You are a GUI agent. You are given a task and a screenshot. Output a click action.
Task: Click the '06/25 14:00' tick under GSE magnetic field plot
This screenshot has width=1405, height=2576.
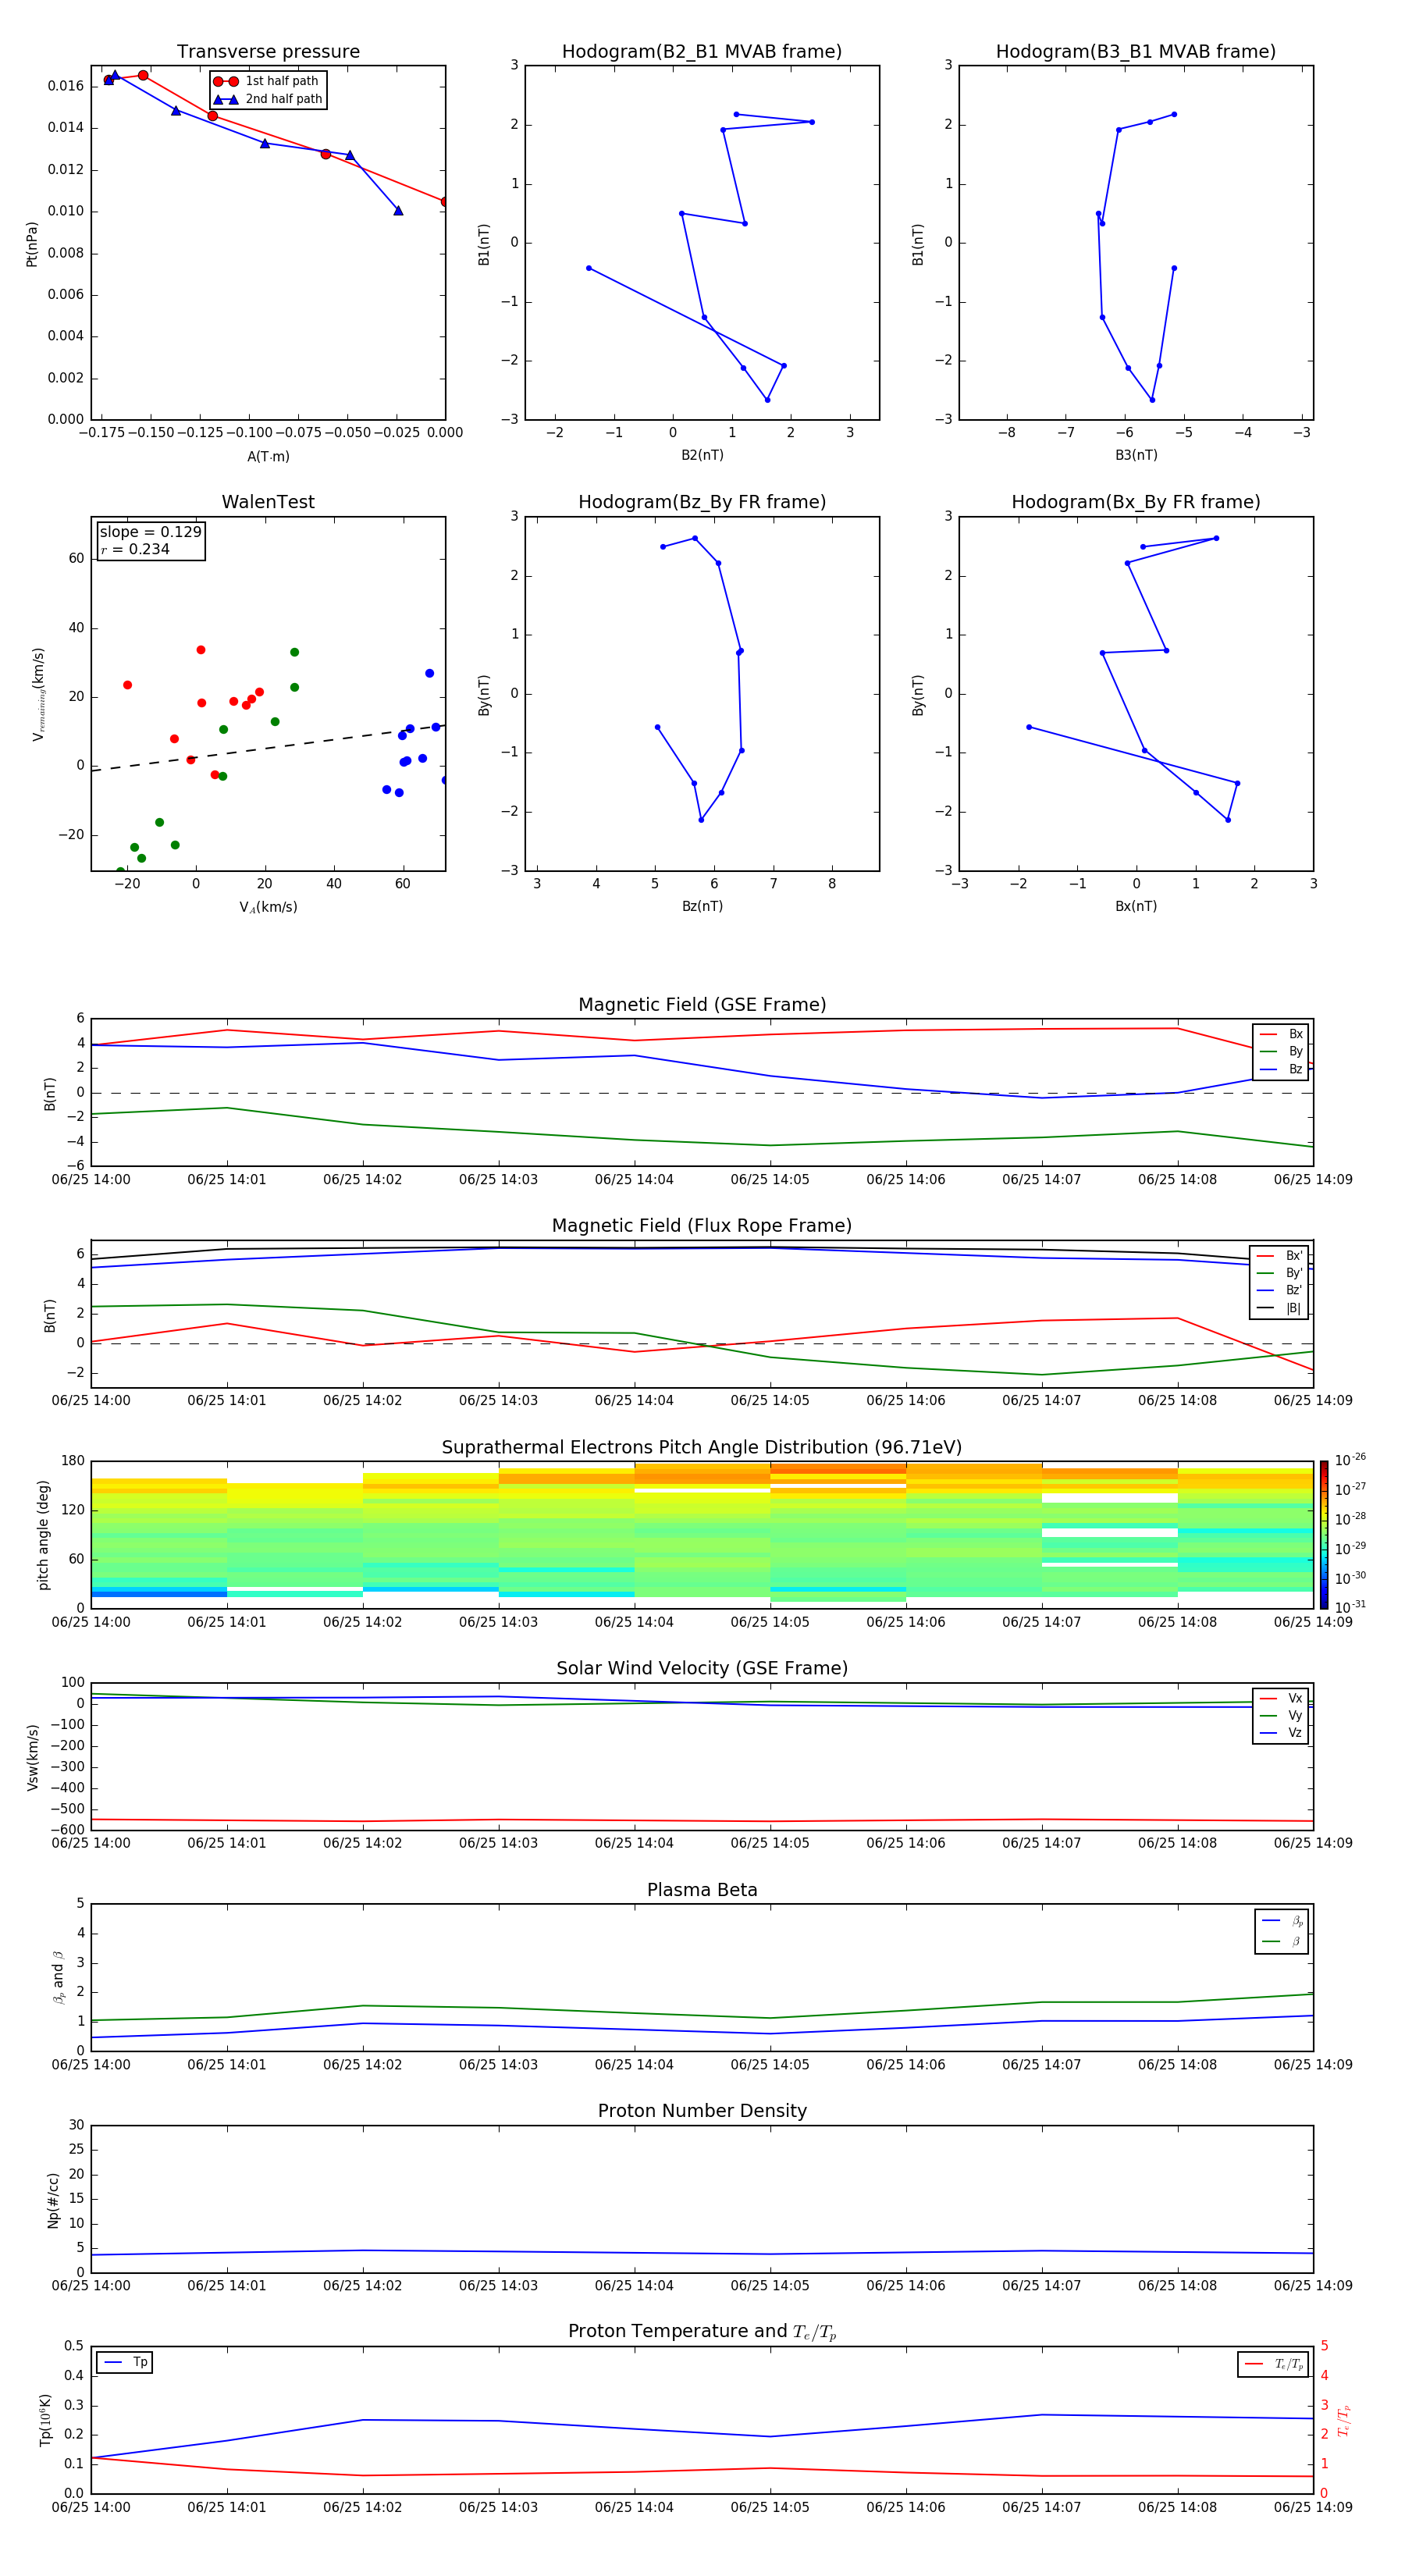tap(91, 1180)
